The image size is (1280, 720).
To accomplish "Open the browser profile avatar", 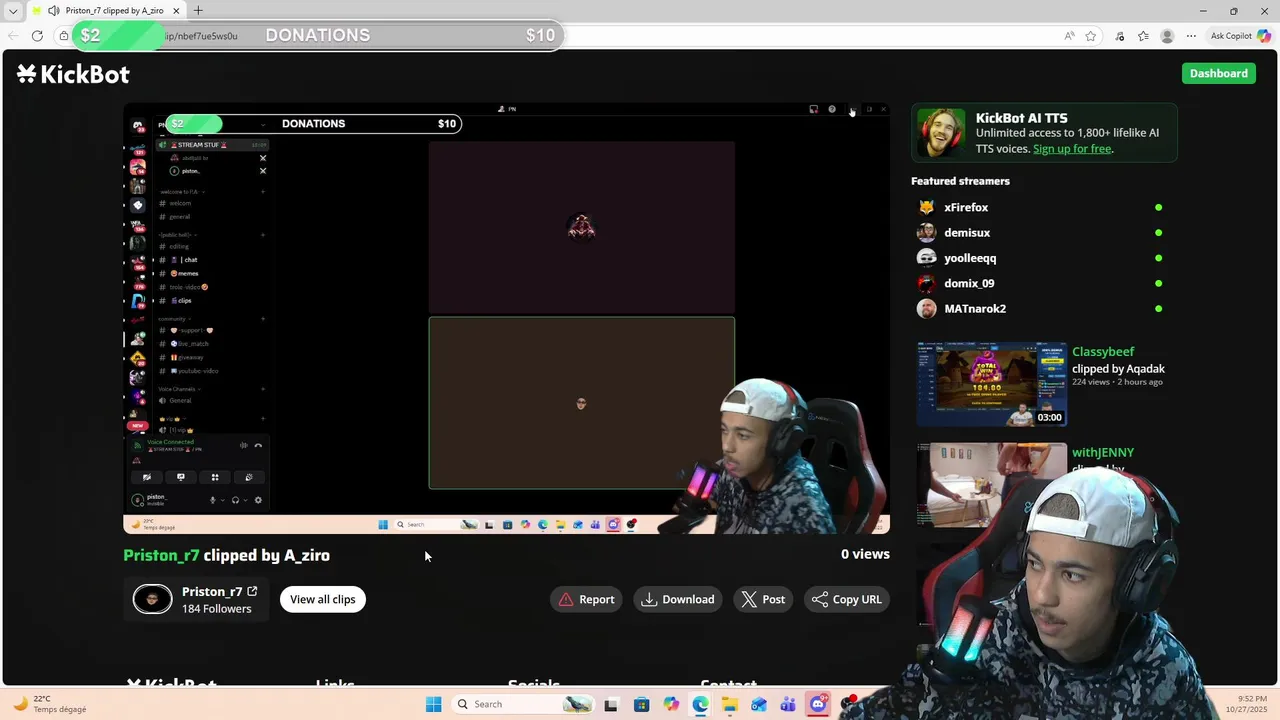I will tap(1167, 36).
